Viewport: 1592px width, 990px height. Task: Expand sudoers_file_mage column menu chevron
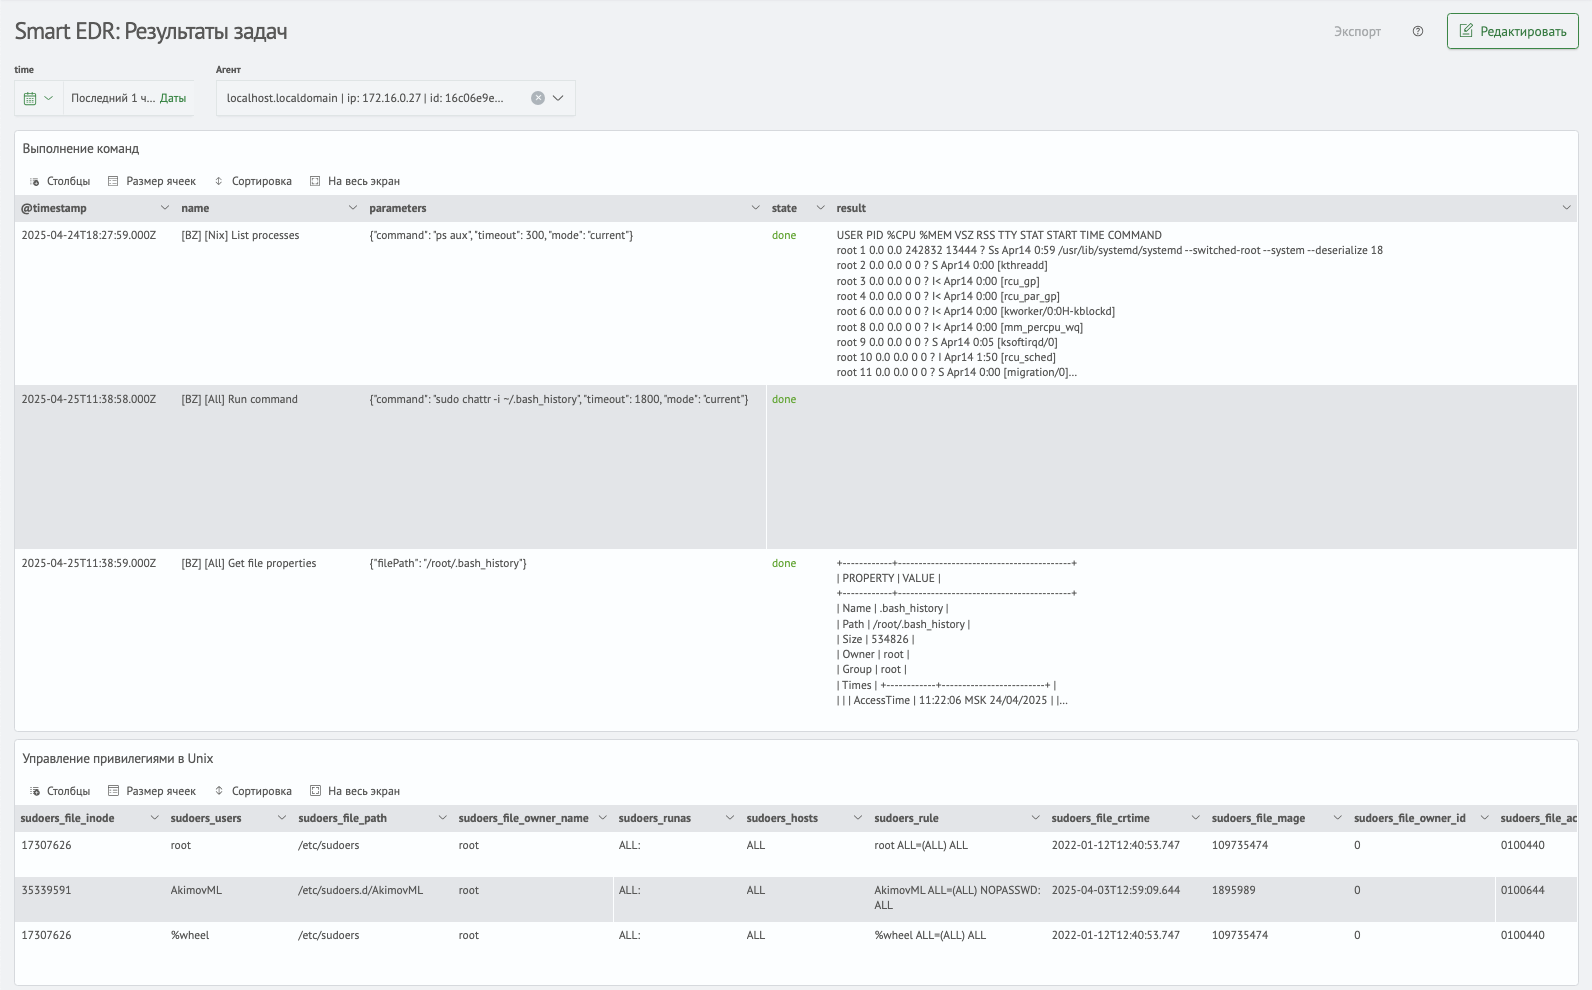(1337, 818)
